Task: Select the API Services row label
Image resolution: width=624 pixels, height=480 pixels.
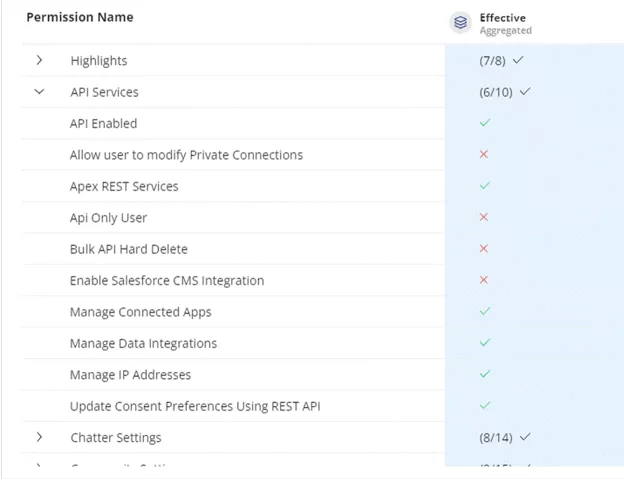Action: pos(104,92)
